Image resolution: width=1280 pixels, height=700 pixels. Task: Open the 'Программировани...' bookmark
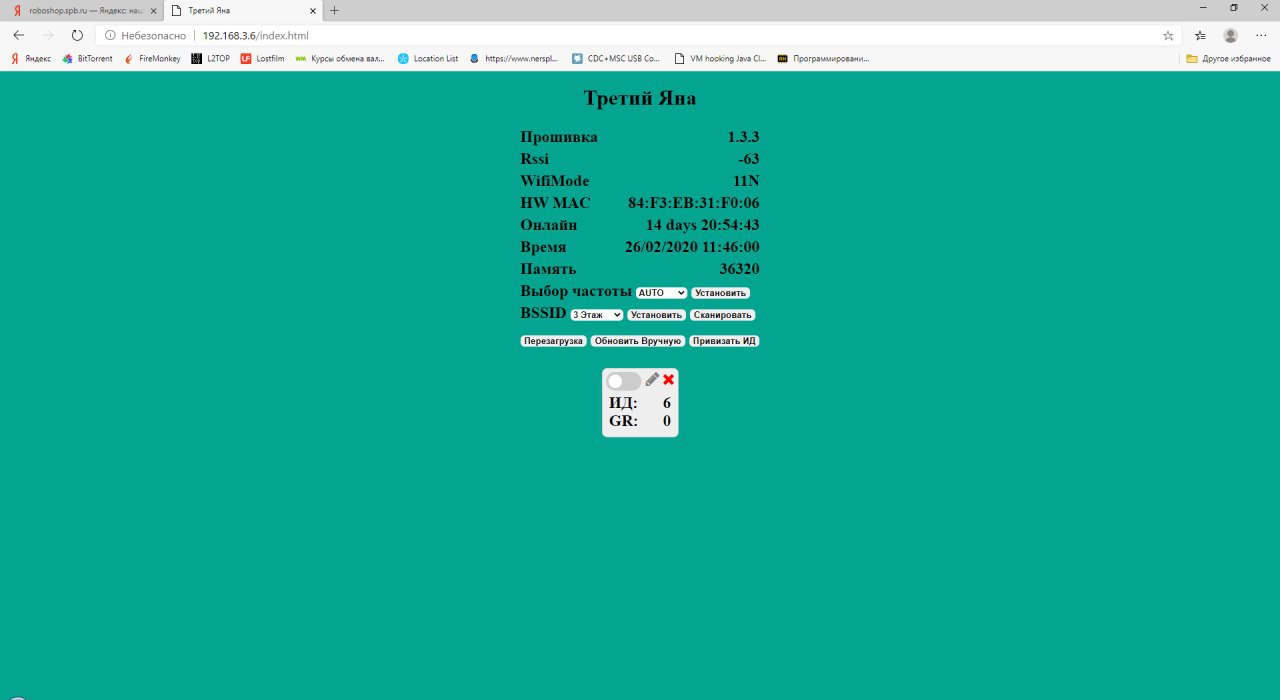[823, 58]
